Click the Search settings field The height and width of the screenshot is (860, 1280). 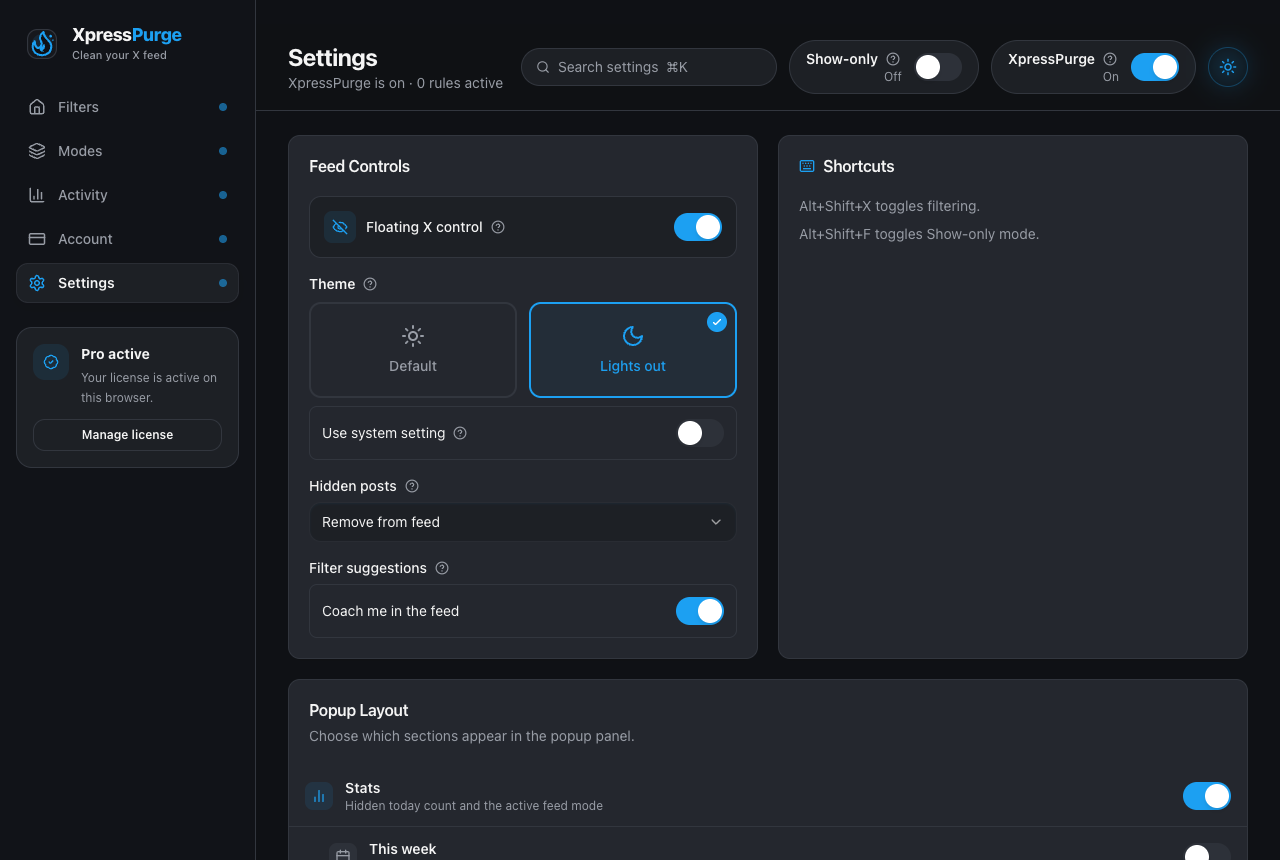[649, 67]
